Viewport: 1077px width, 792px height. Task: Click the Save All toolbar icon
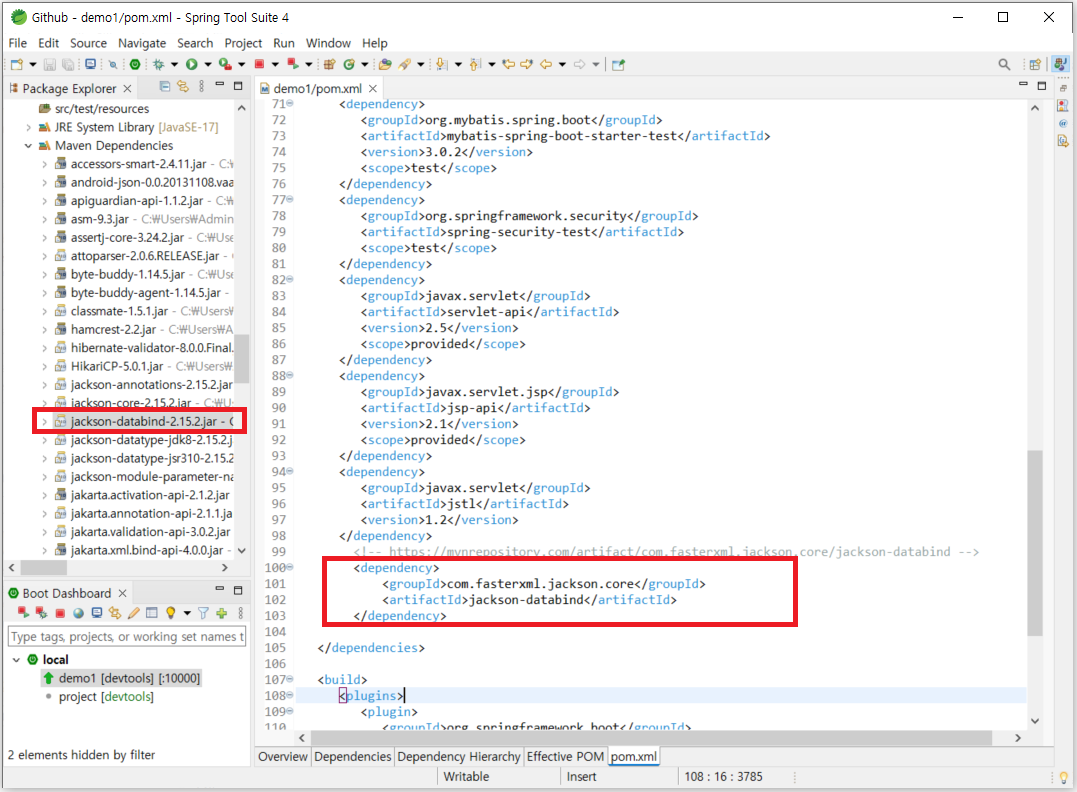68,65
